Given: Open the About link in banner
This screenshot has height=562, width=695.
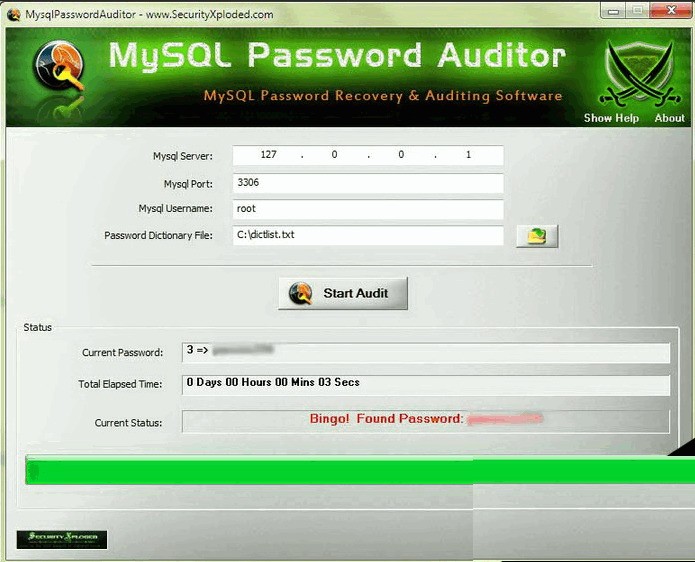Looking at the screenshot, I should pos(669,118).
